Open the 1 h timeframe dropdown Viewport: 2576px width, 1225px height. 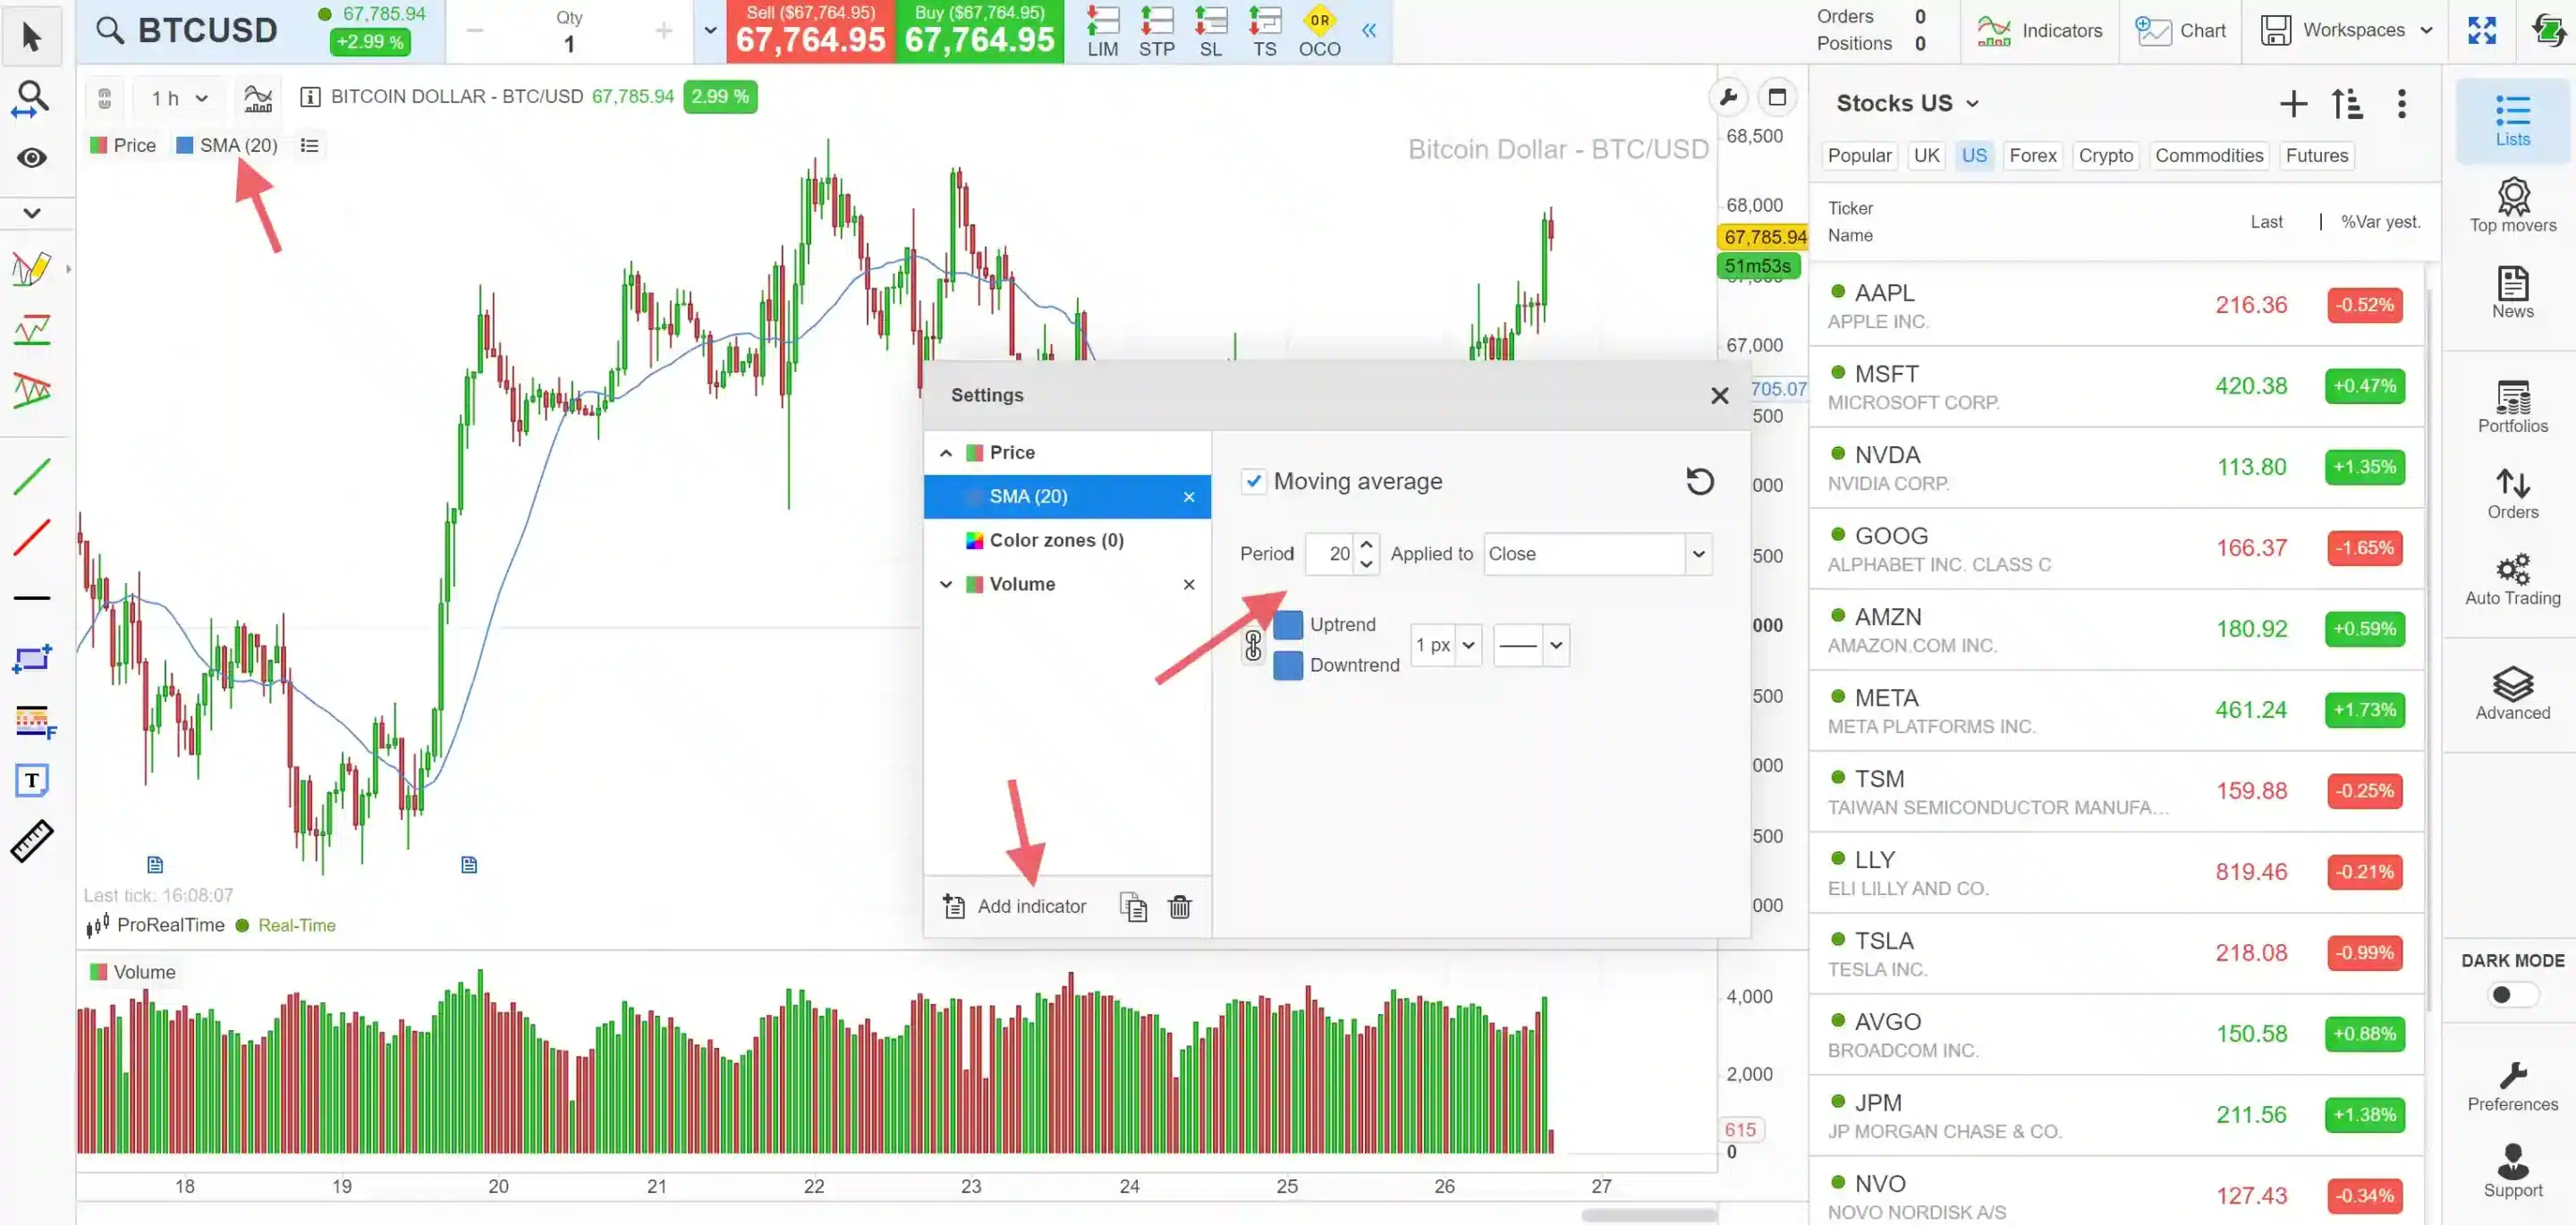pyautogui.click(x=179, y=97)
